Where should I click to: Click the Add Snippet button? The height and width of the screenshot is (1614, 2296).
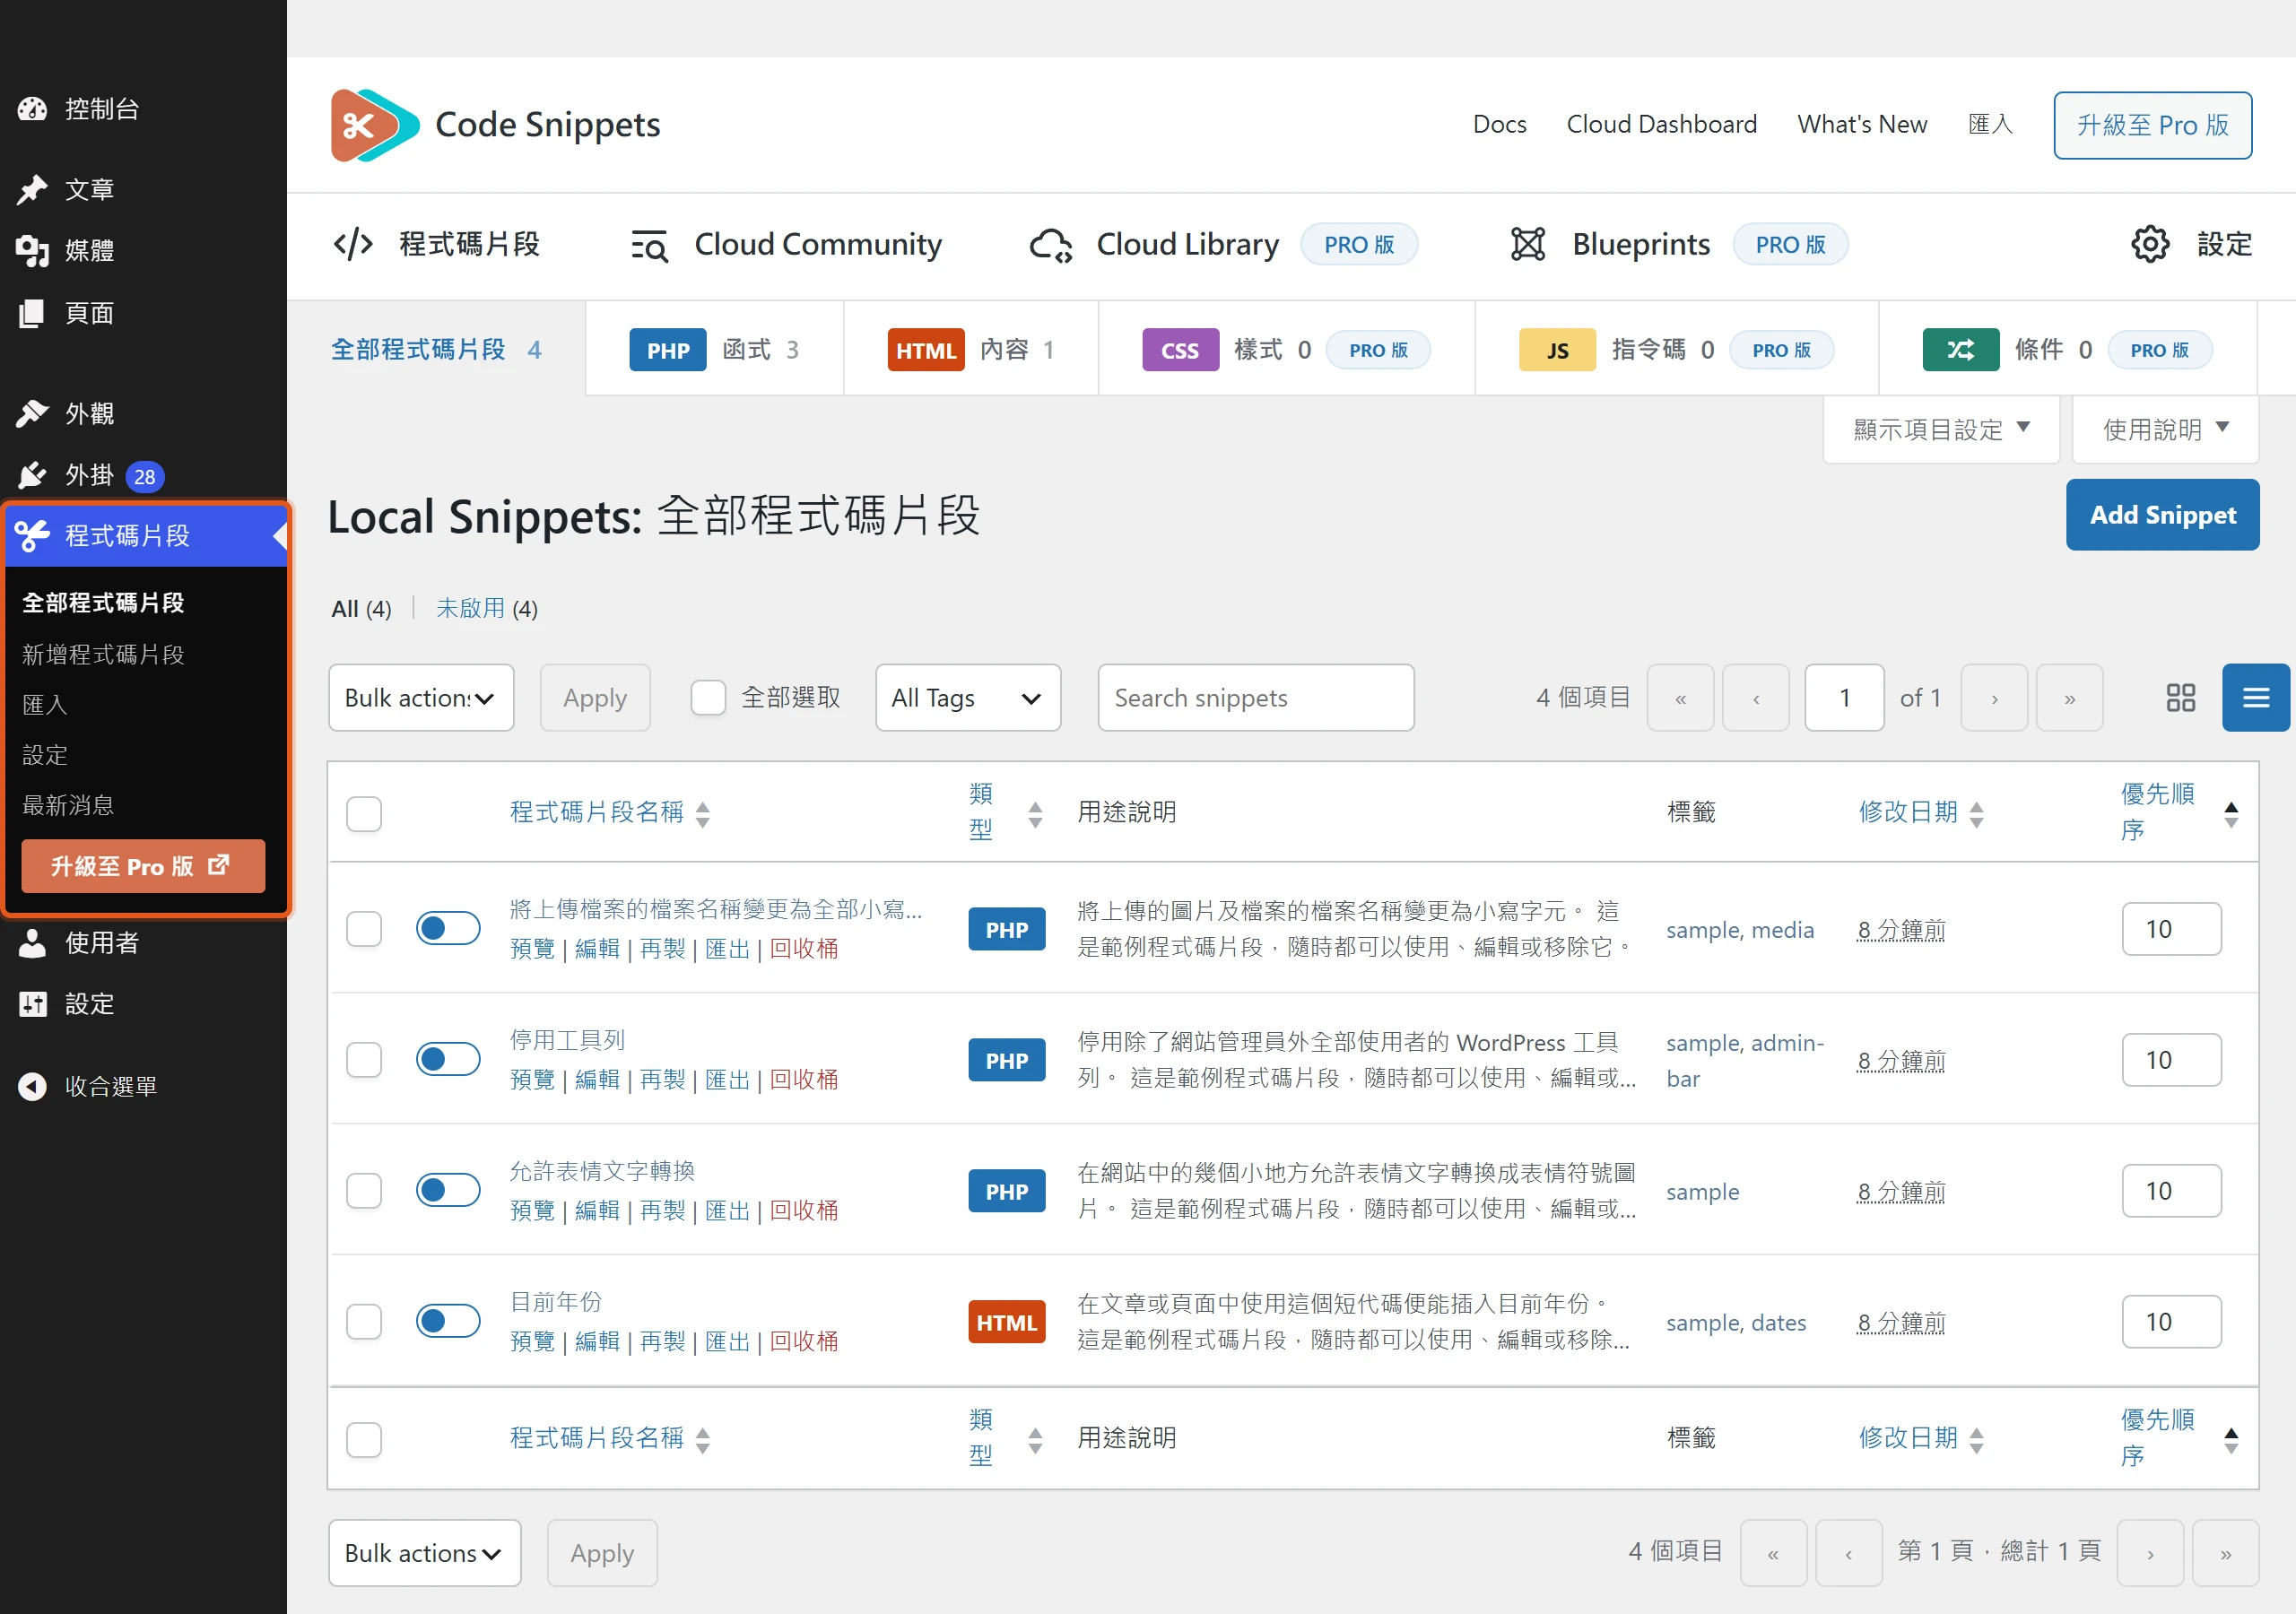[2162, 515]
